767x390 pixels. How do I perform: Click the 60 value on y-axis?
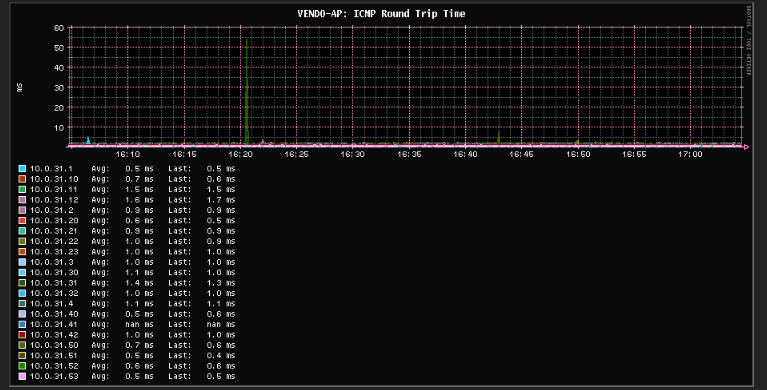point(59,28)
